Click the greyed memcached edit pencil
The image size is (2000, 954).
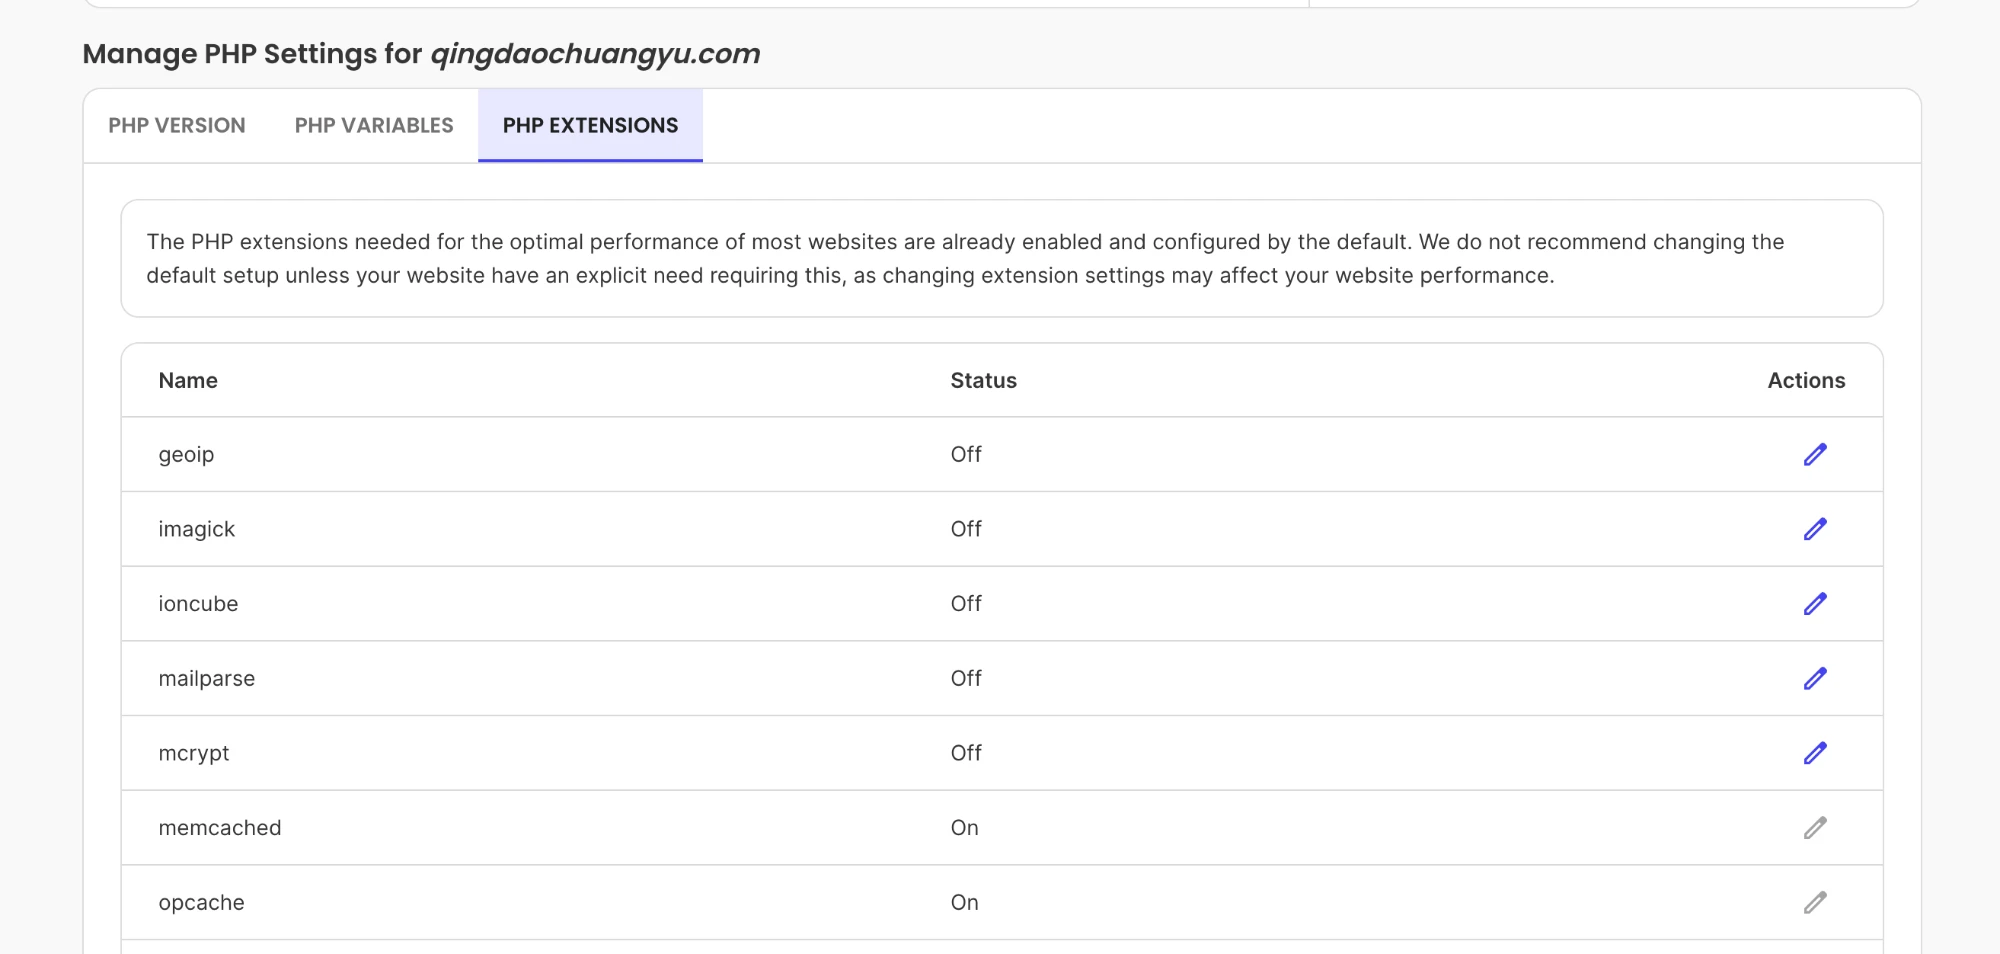(1815, 828)
